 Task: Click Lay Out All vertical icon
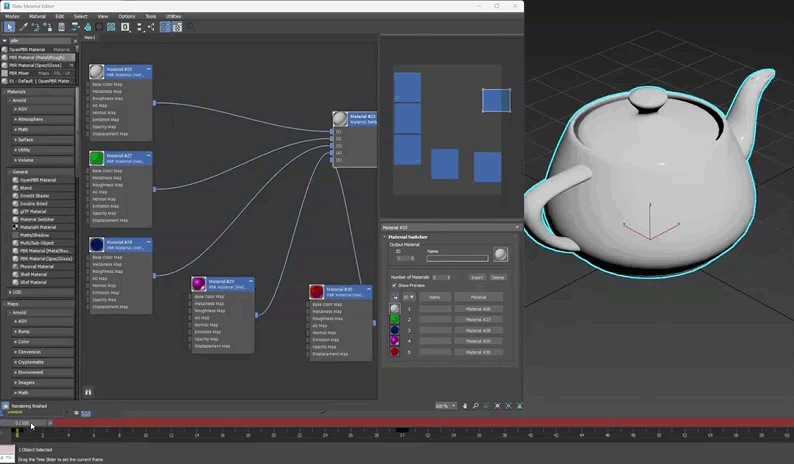click(140, 27)
